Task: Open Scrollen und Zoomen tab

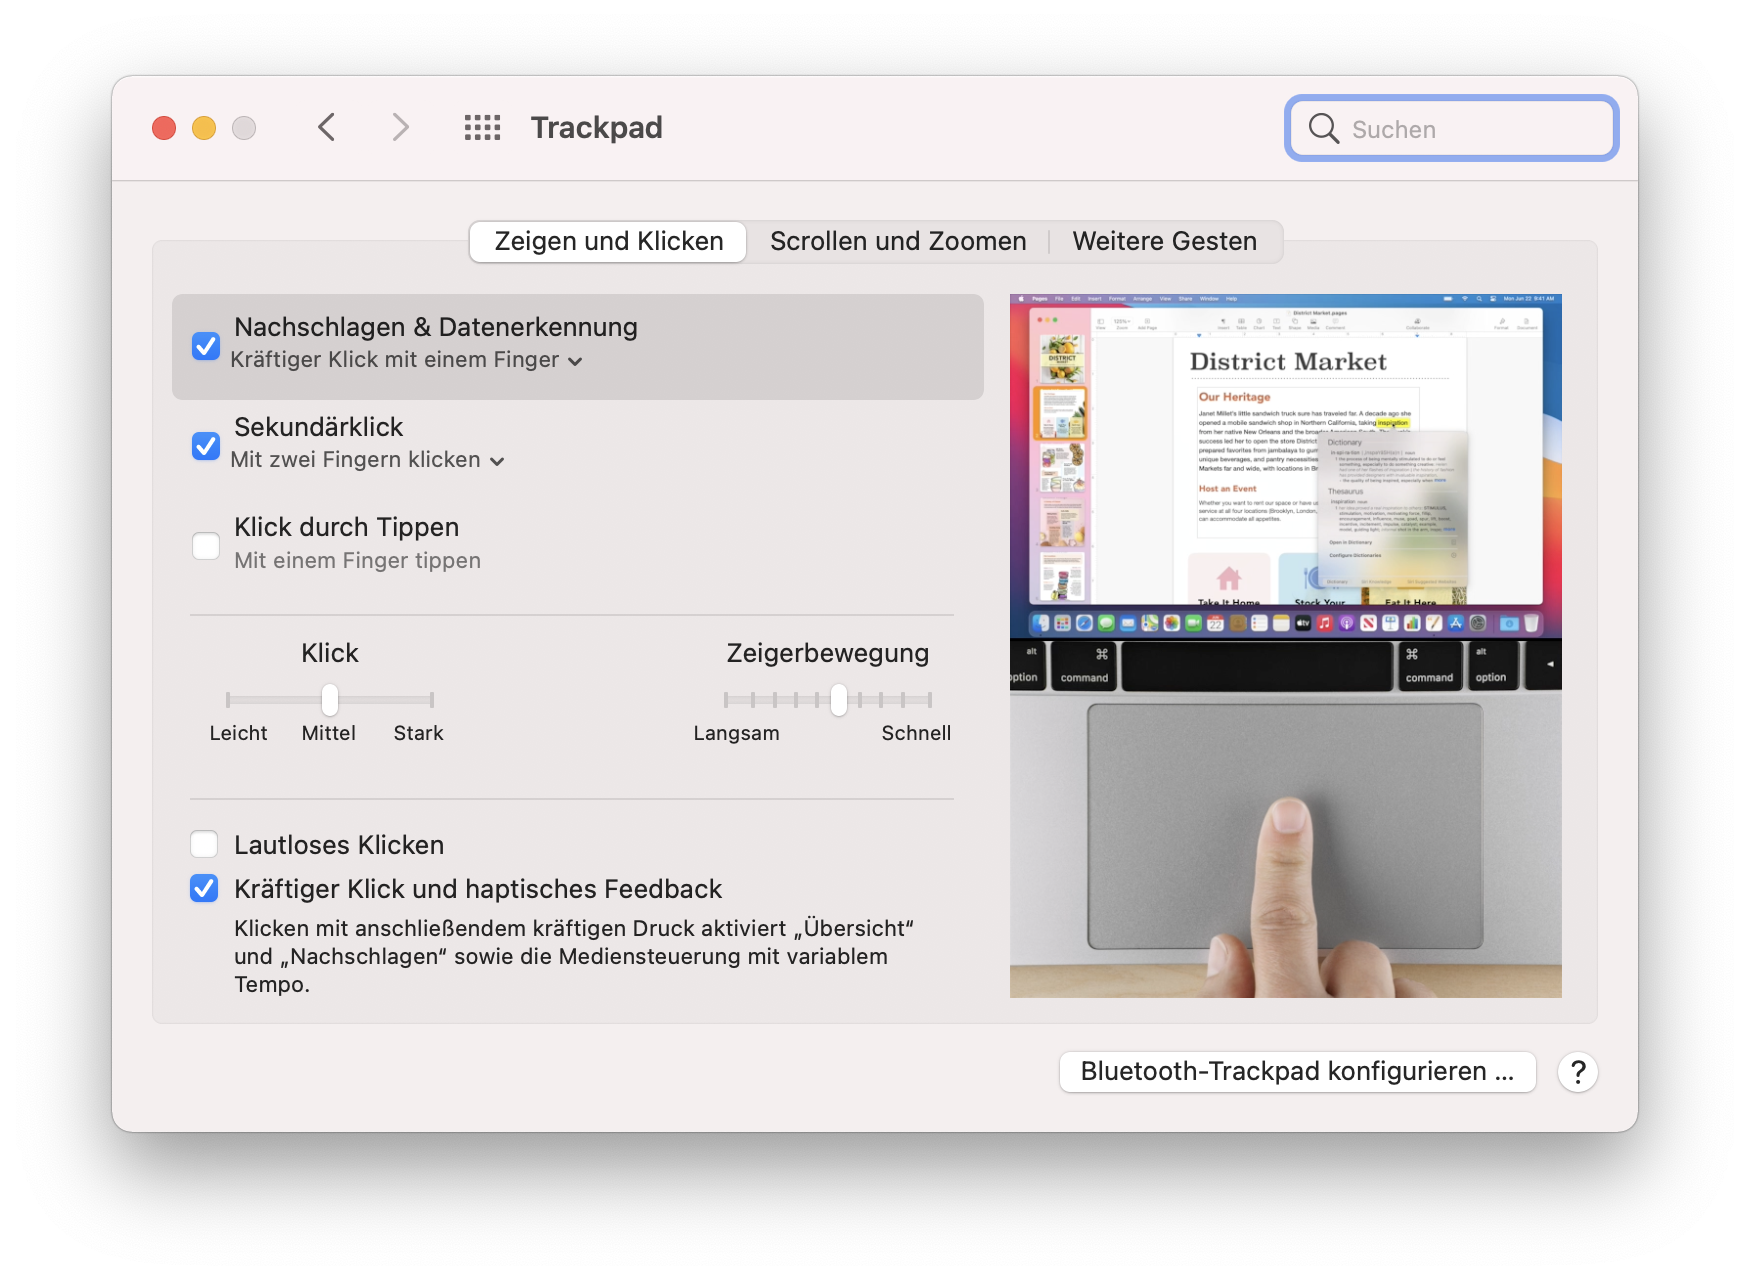Action: click(x=898, y=242)
